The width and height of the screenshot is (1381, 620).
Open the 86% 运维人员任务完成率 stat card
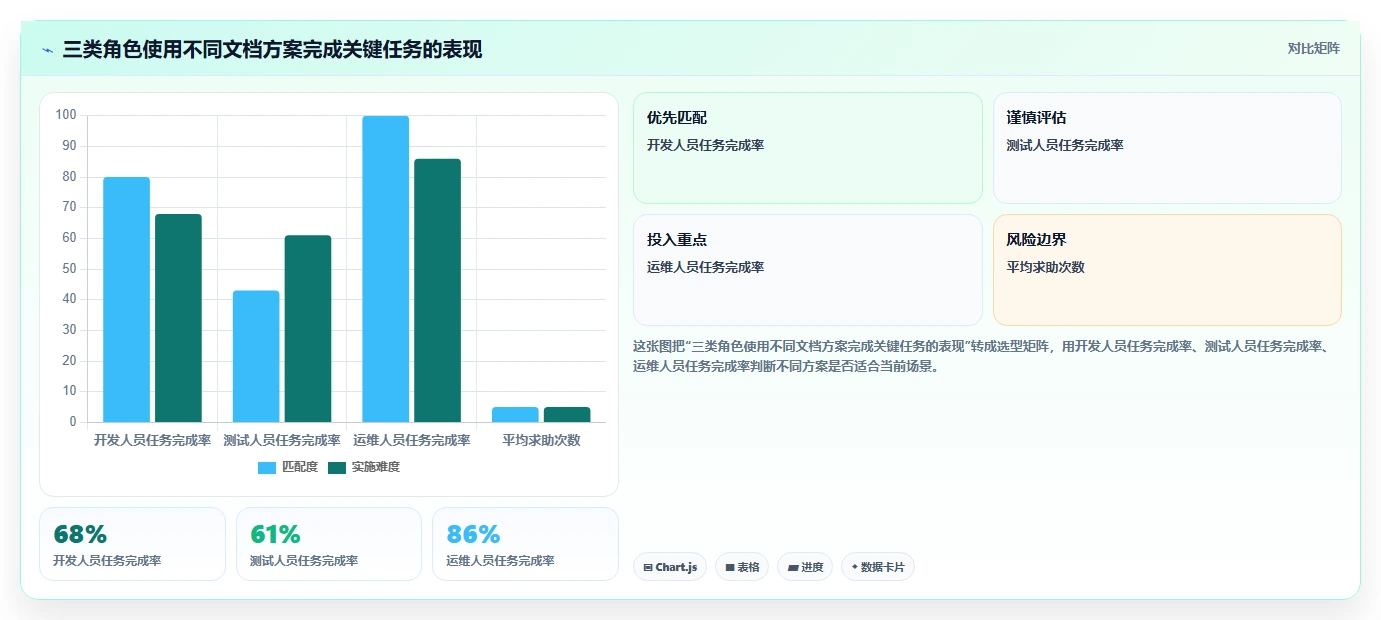tap(525, 544)
